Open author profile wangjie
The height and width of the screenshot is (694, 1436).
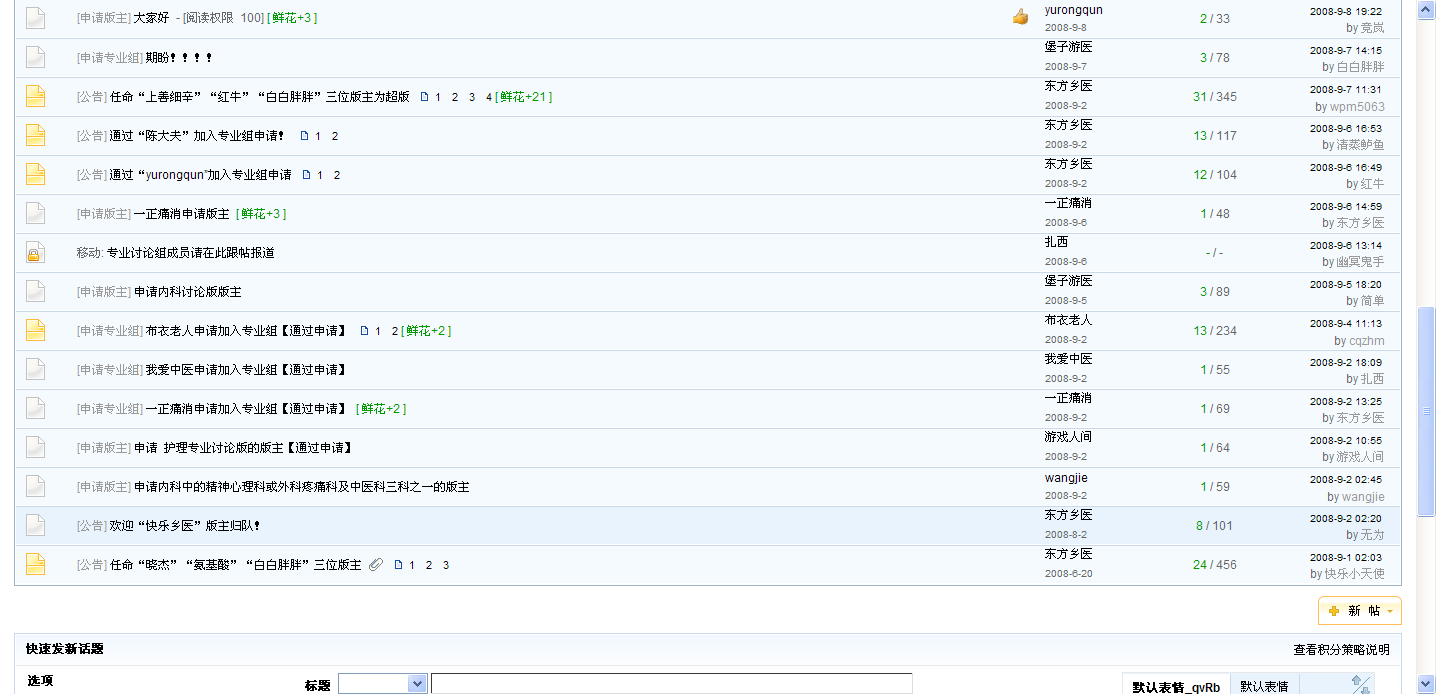point(1066,478)
